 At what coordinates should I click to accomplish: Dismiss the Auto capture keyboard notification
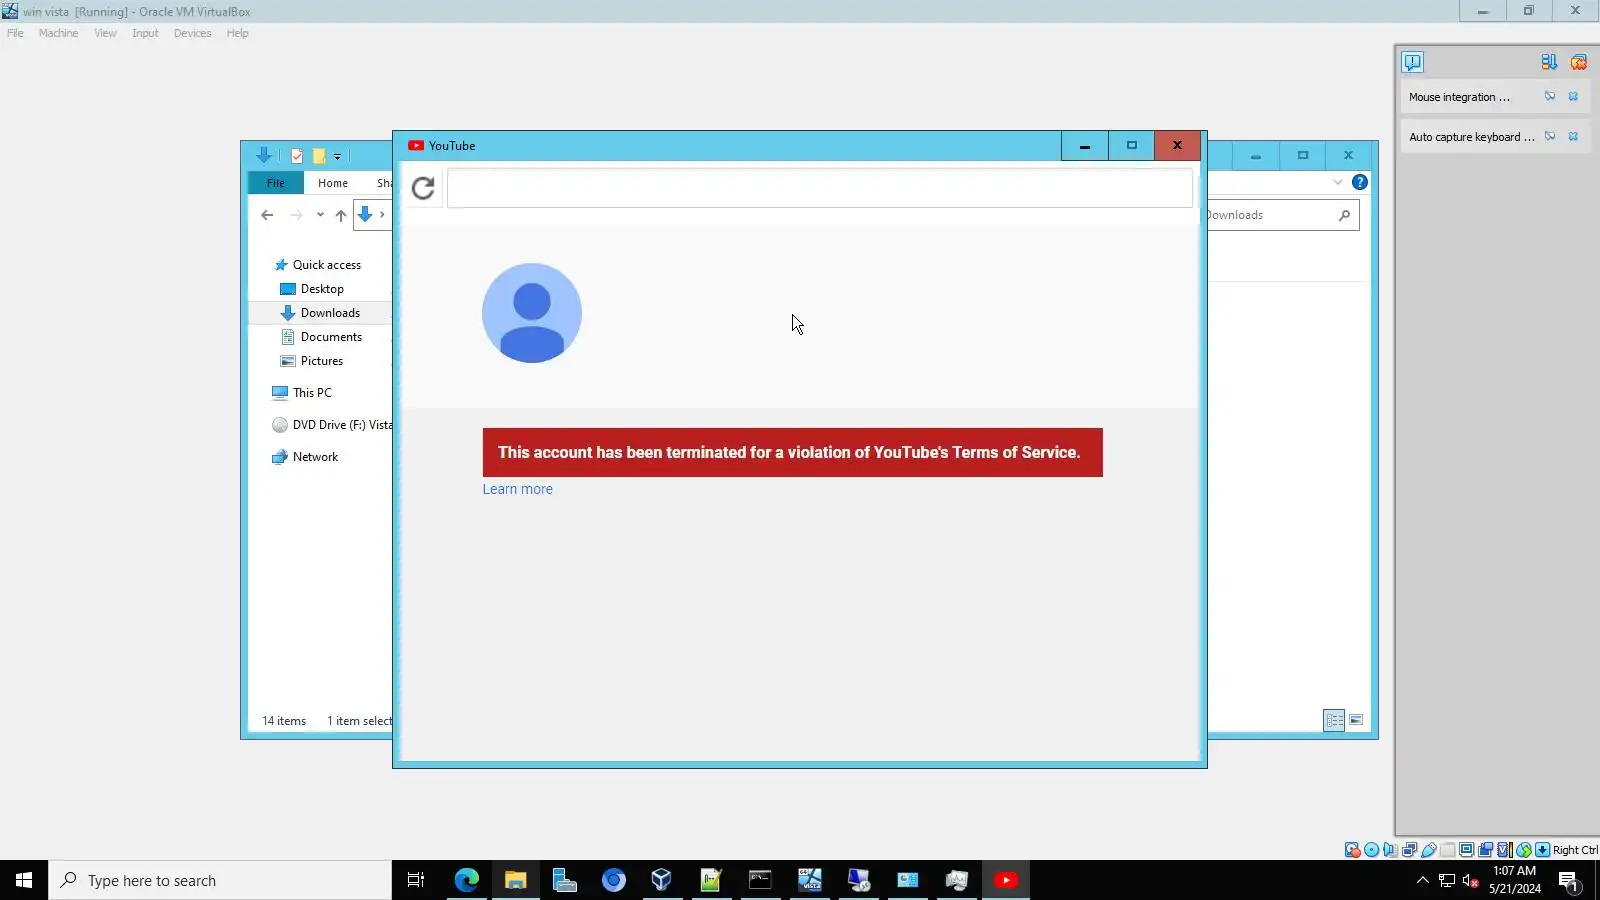[1573, 137]
